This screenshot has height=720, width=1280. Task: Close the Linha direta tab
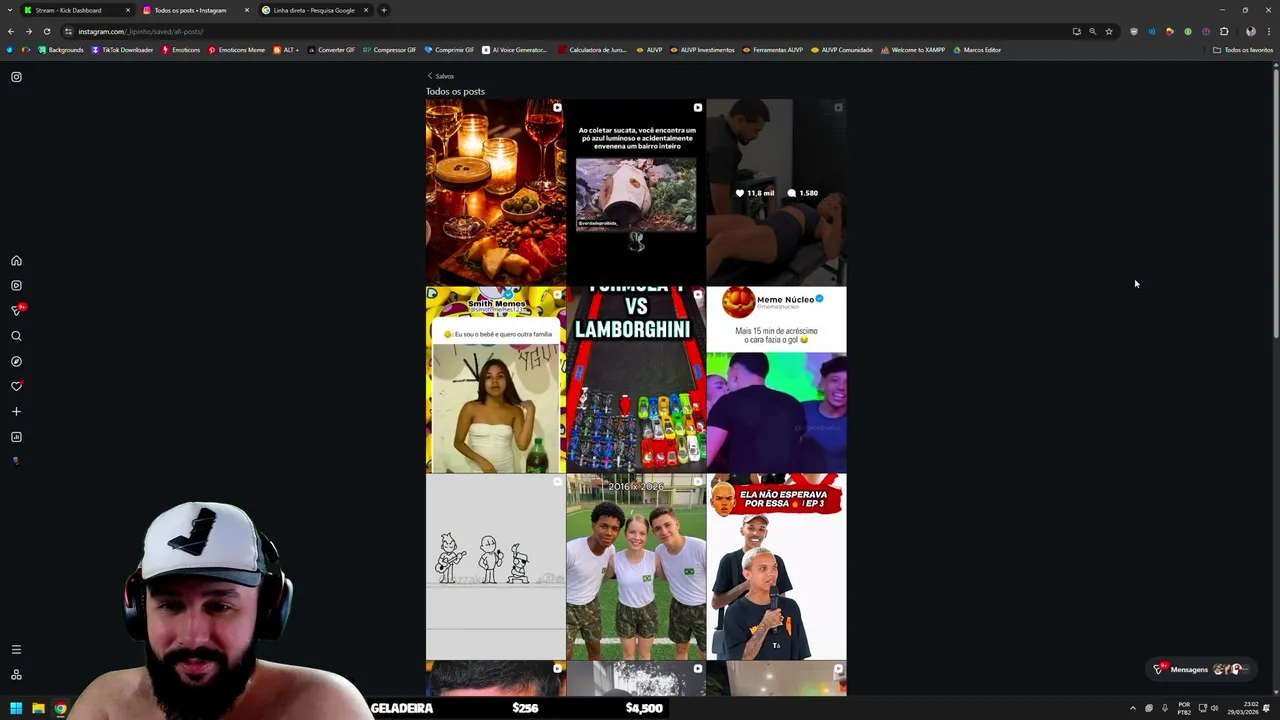(366, 10)
